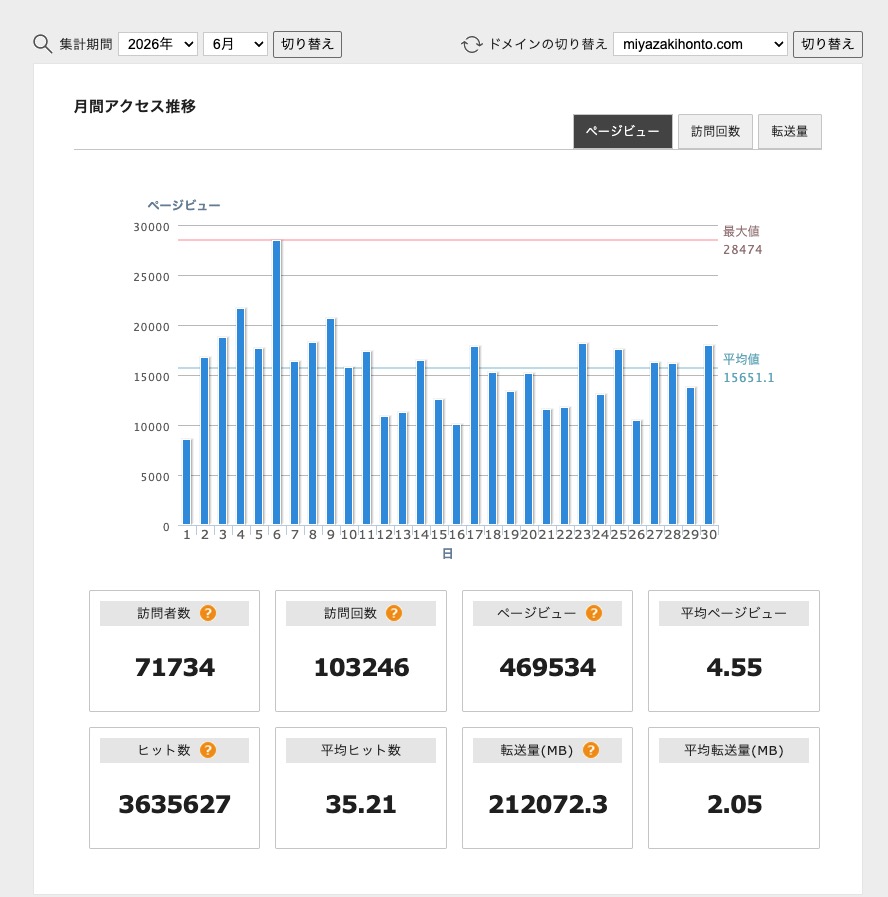
Task: Click the 訪問者数 value 71734
Action: 175,667
